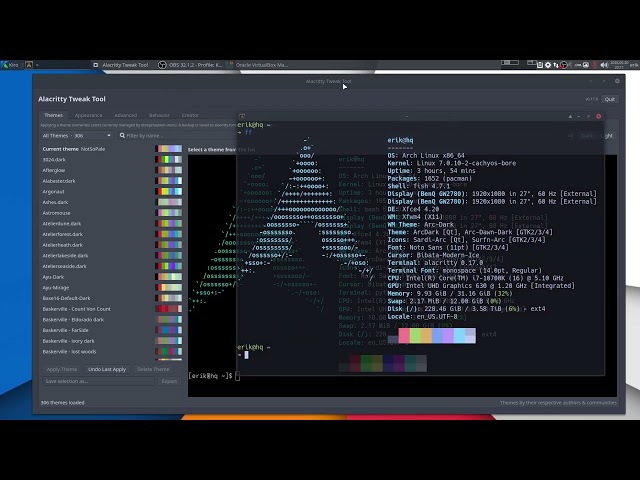This screenshot has width=640, height=480.
Task: Select the Atelierdune.dark theme
Action: pyautogui.click(x=62, y=224)
